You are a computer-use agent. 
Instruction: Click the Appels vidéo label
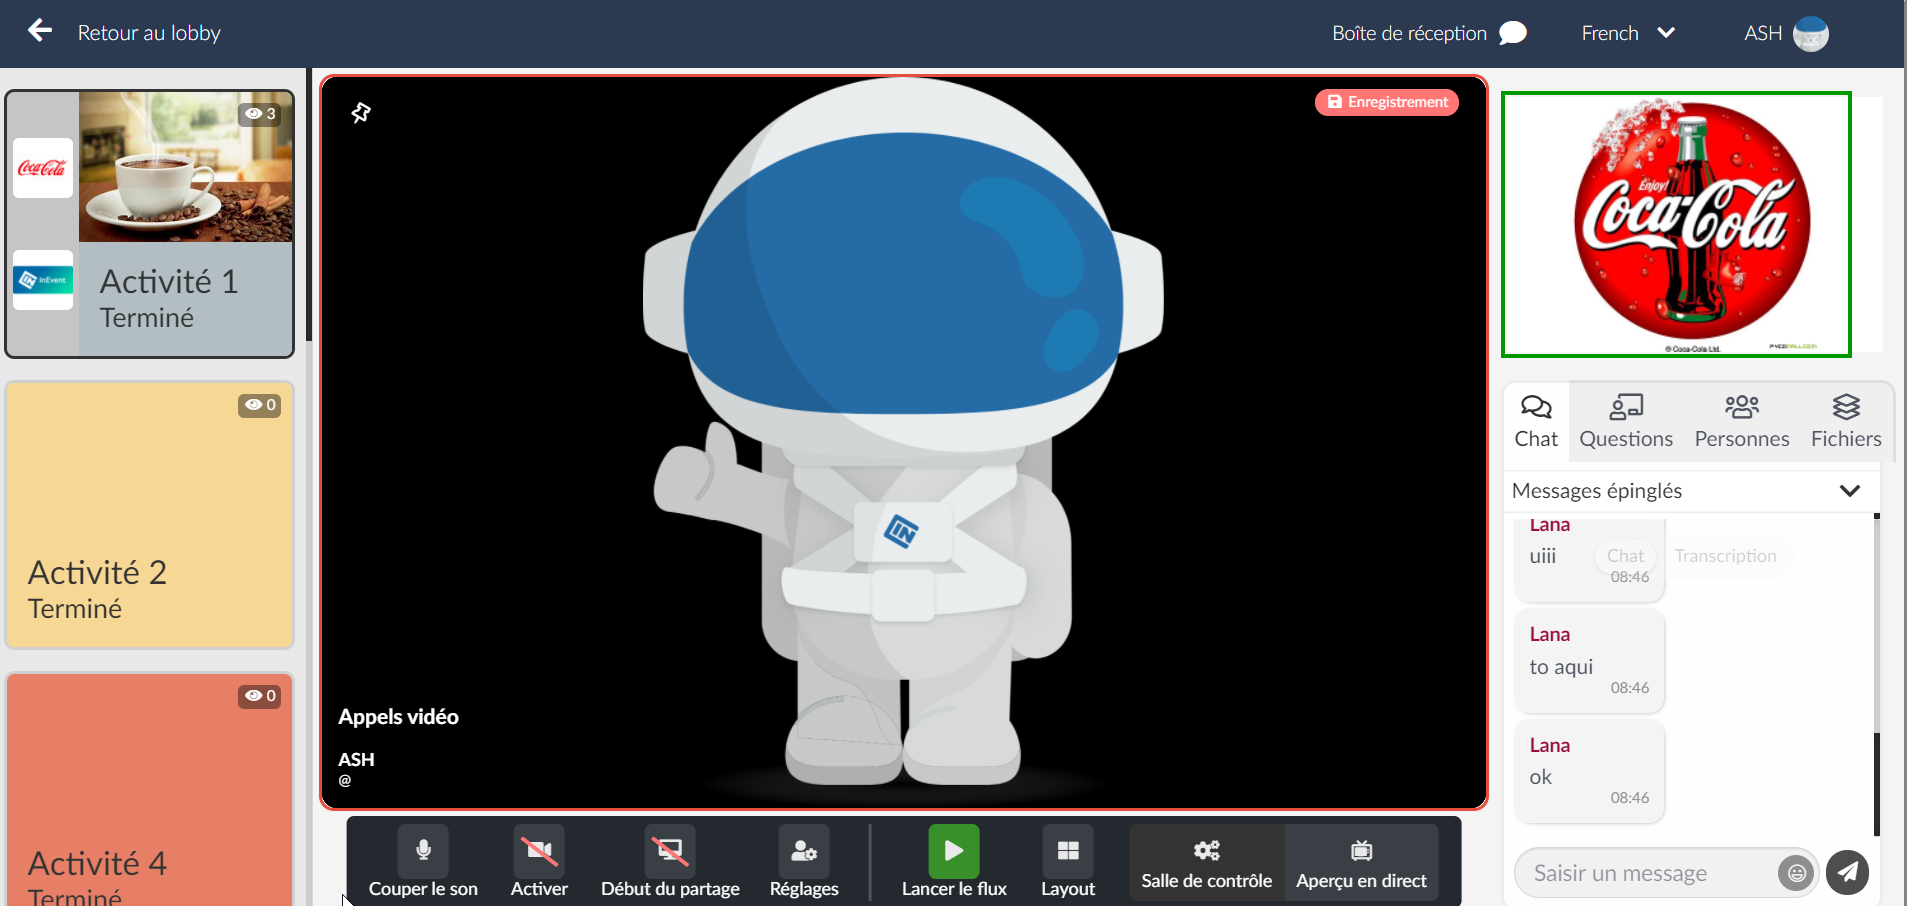(x=398, y=717)
